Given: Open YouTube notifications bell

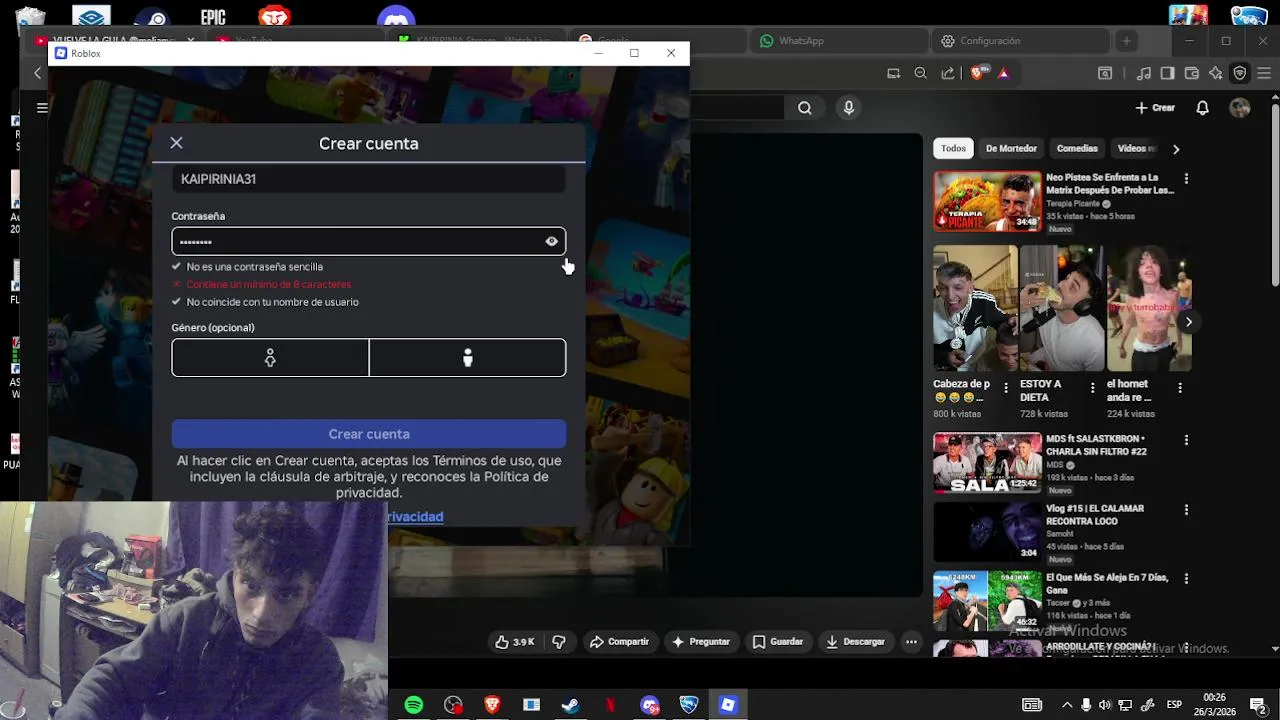Looking at the screenshot, I should point(1203,108).
